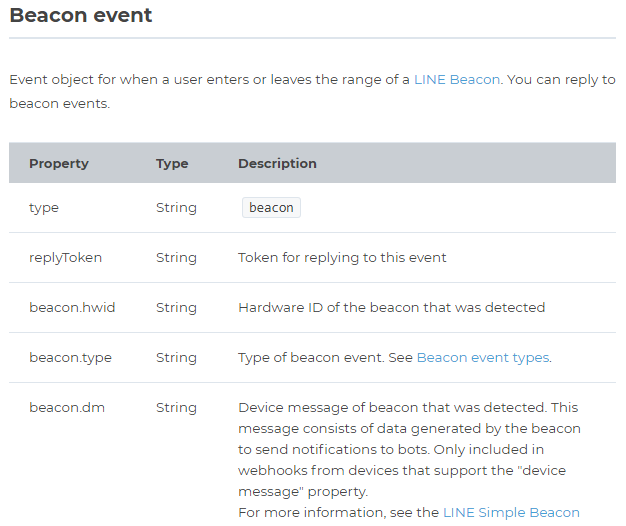Click the Device message description paragraph
The width and height of the screenshot is (626, 526).
[x=408, y=450]
